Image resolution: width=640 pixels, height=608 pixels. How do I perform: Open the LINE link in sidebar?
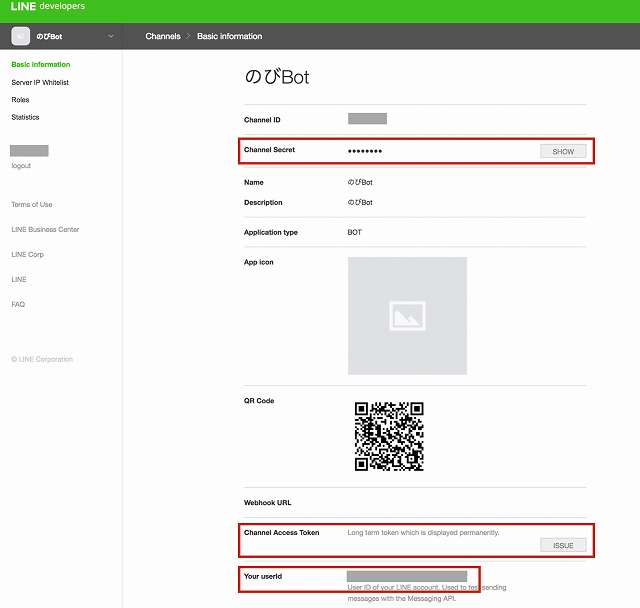tap(19, 280)
